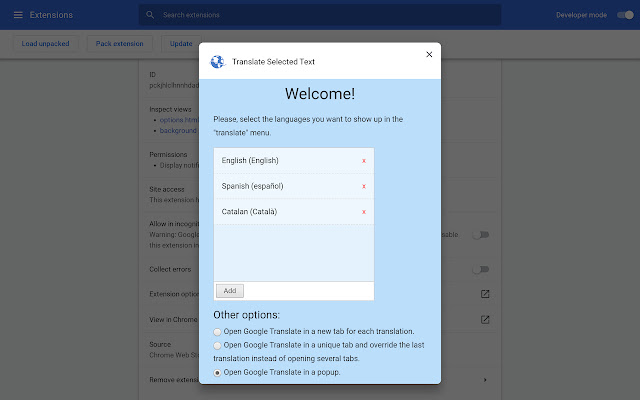Screen dimensions: 640x400
Task: Open background page inspect view link
Action: click(x=178, y=131)
